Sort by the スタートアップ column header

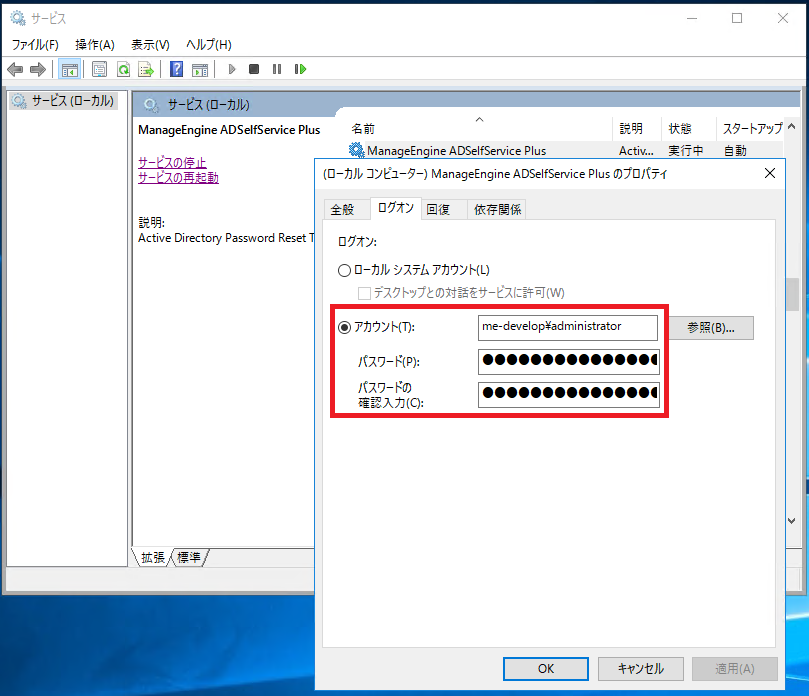[x=752, y=128]
